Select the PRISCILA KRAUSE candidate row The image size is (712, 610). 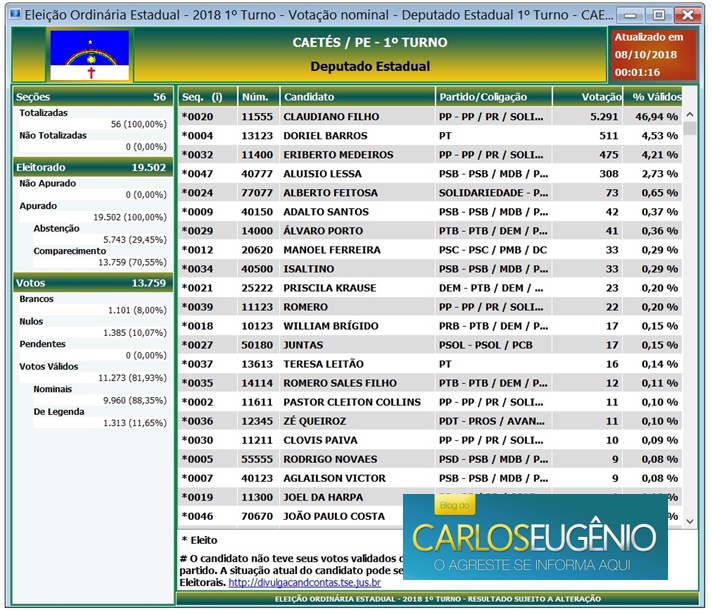tap(430, 288)
